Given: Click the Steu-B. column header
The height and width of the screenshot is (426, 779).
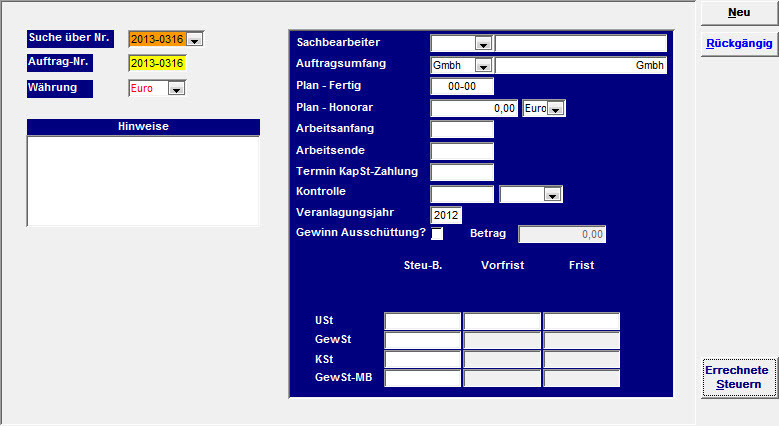Looking at the screenshot, I should [423, 265].
